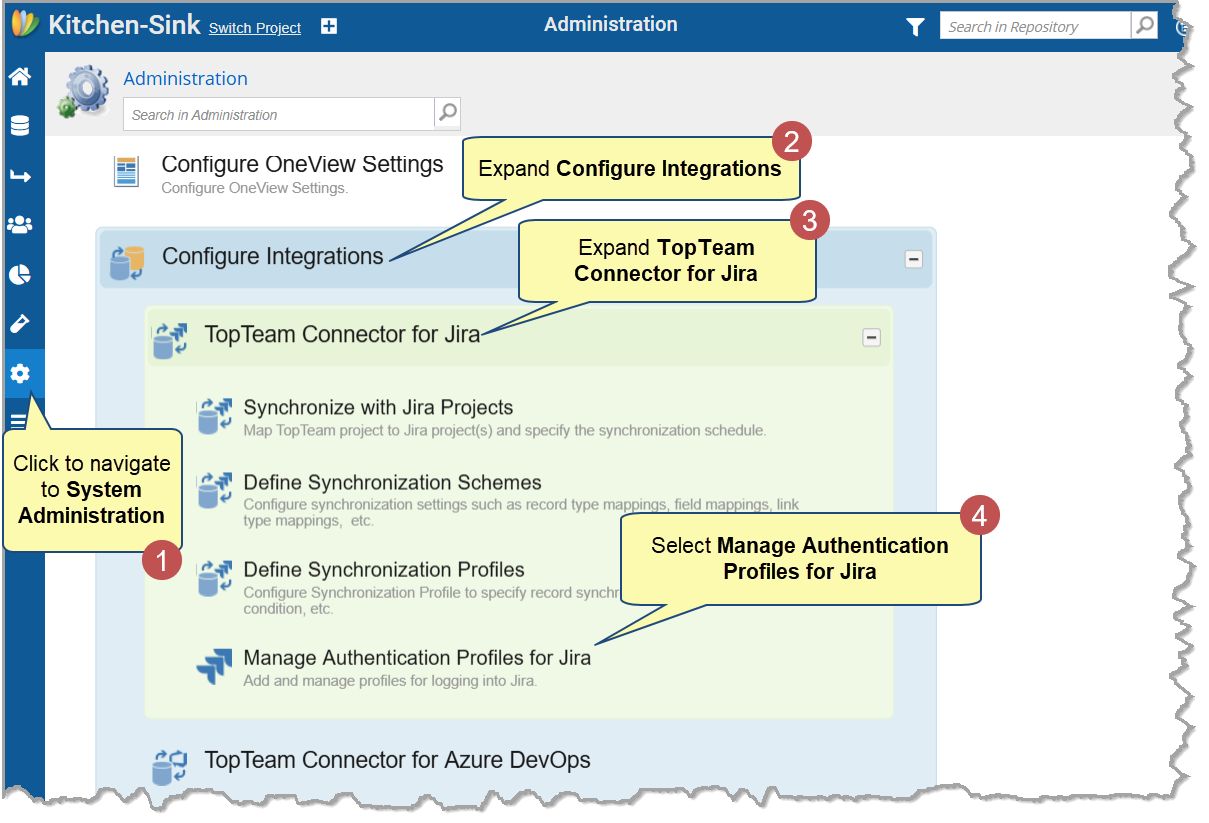The image size is (1209, 823).
Task: Click the Configure OneView Settings icon
Action: [x=126, y=172]
